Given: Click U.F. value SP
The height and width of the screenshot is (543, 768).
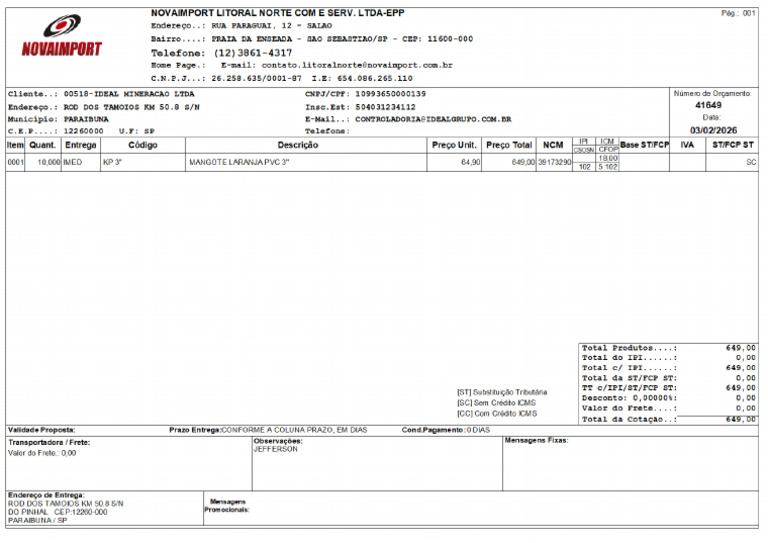Looking at the screenshot, I should (x=149, y=131).
